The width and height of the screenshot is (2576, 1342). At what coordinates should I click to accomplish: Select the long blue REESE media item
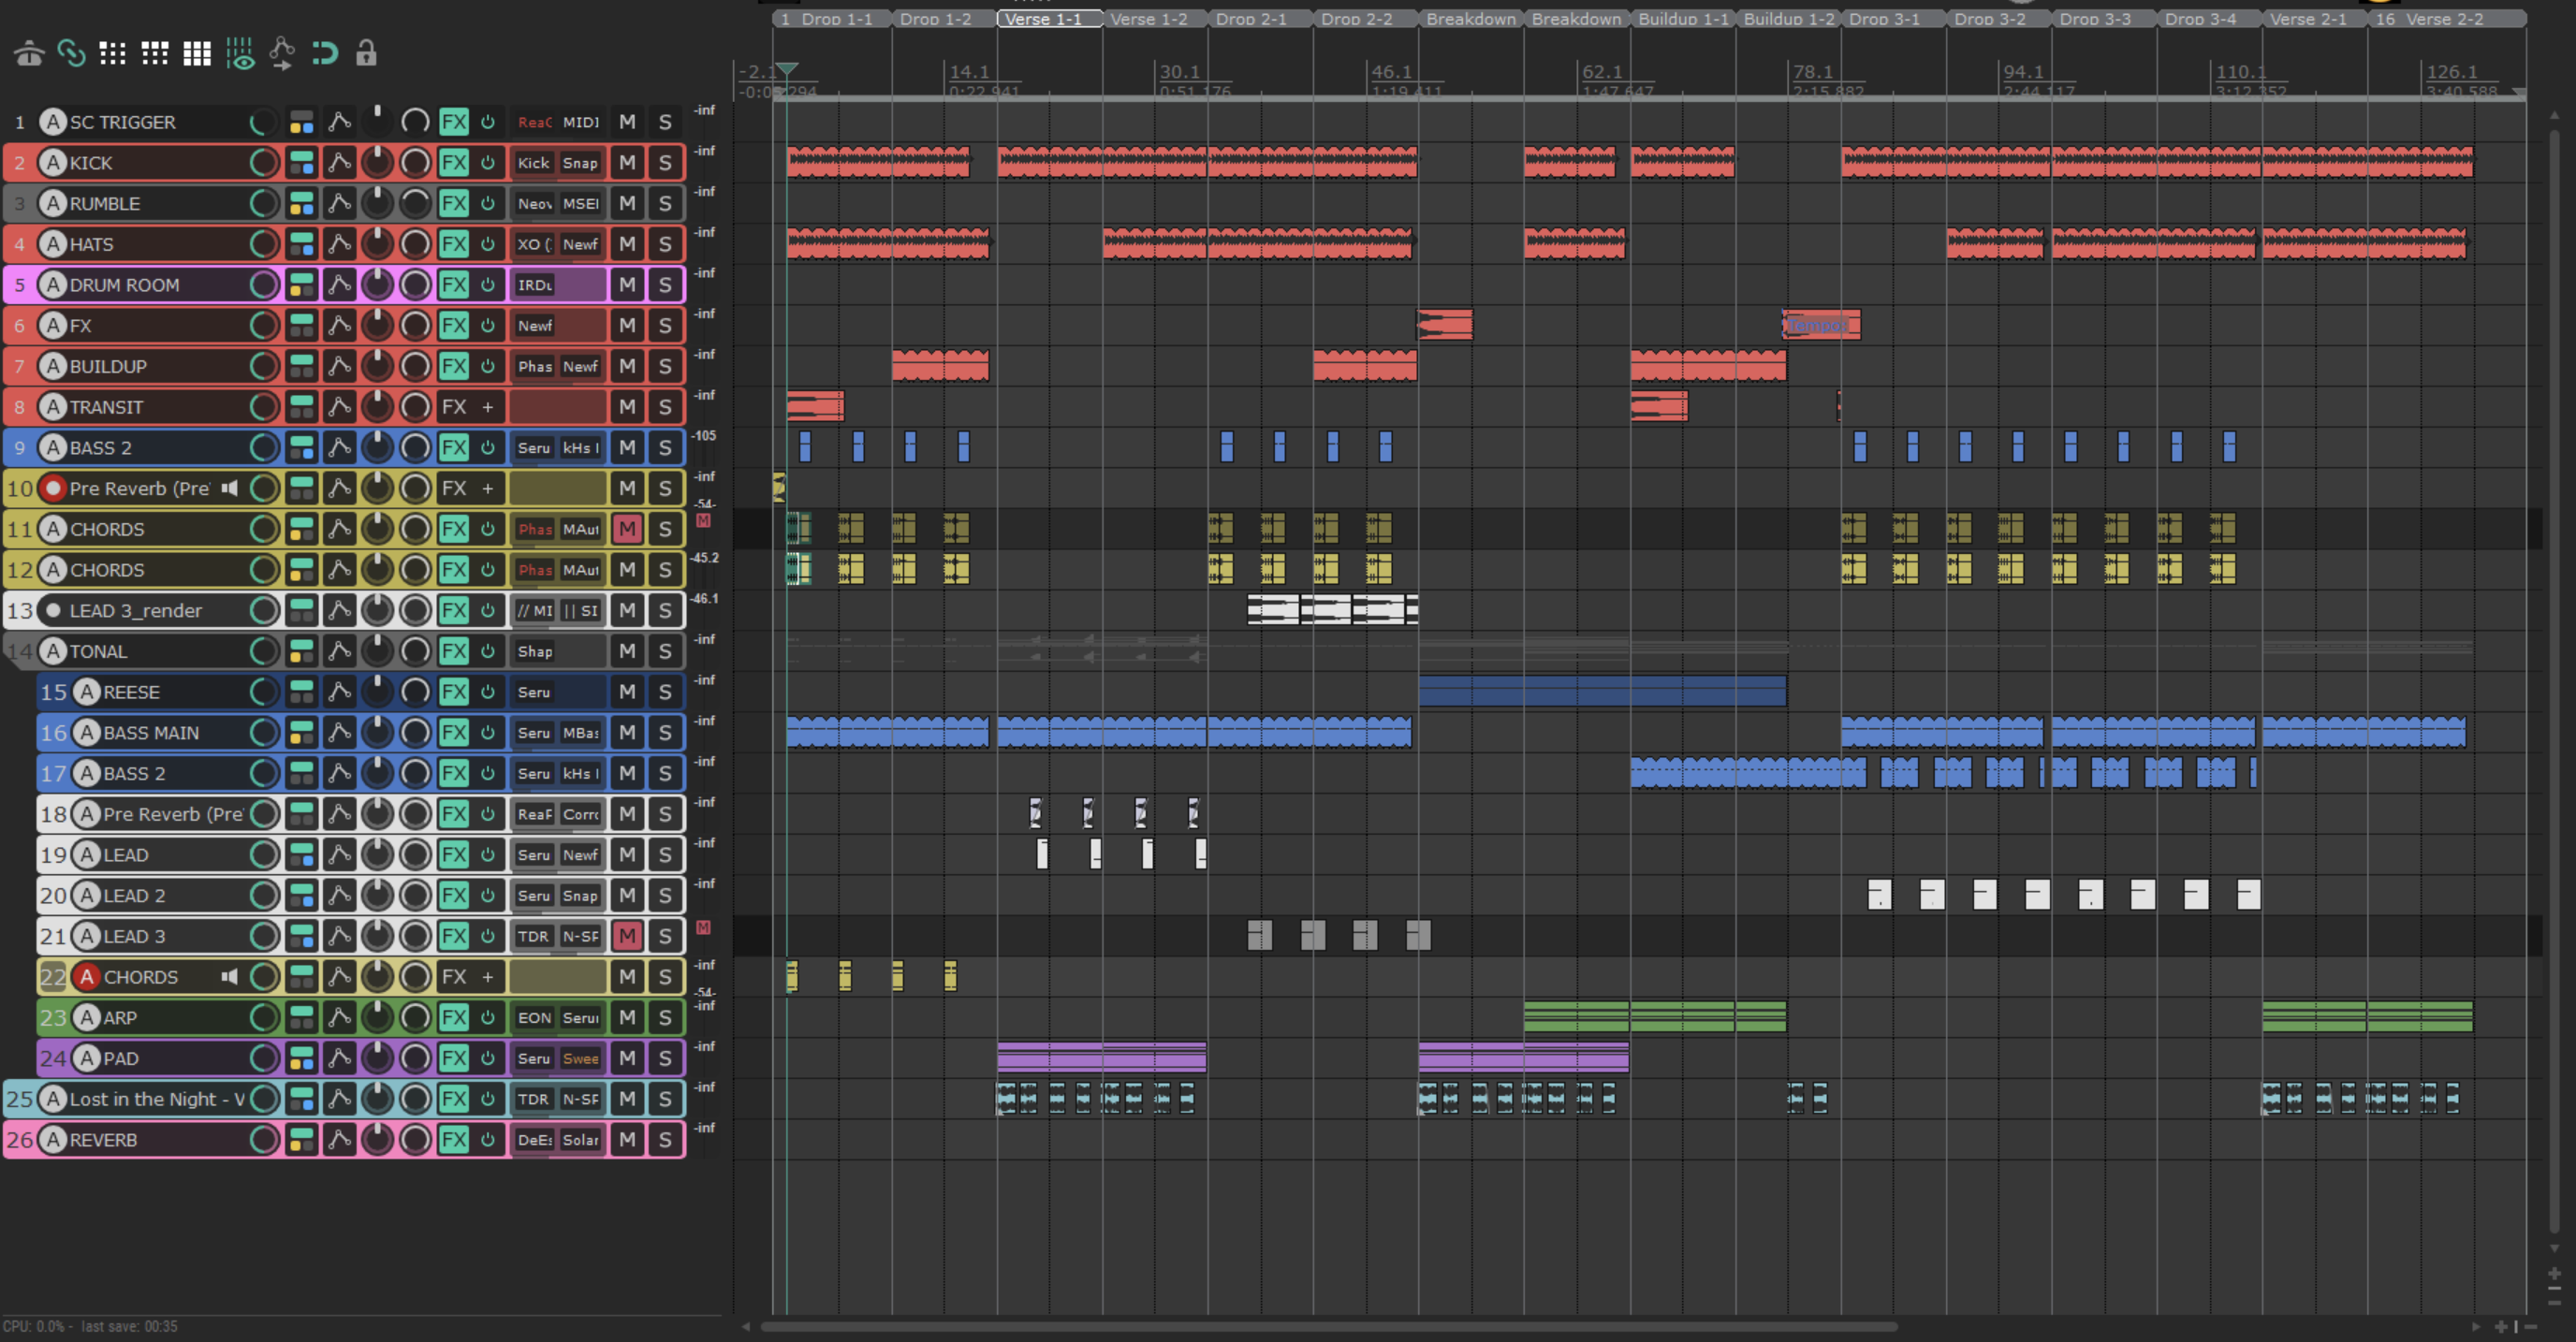click(1602, 692)
